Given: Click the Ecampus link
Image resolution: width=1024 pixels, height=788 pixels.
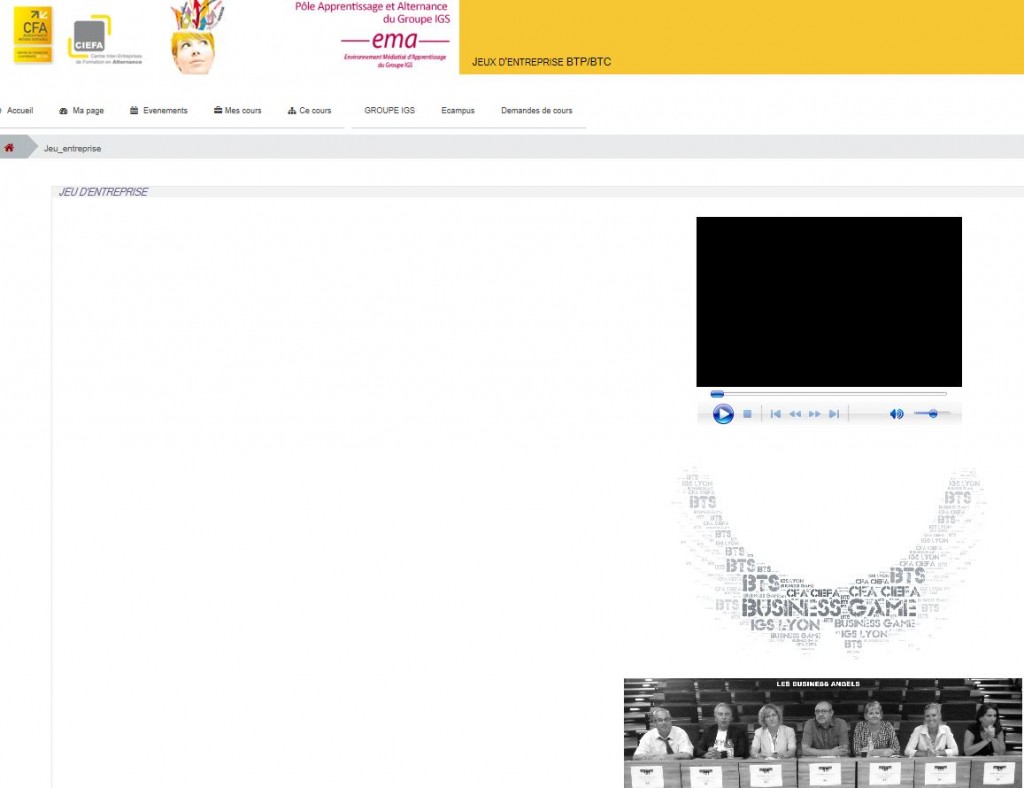Looking at the screenshot, I should [458, 111].
